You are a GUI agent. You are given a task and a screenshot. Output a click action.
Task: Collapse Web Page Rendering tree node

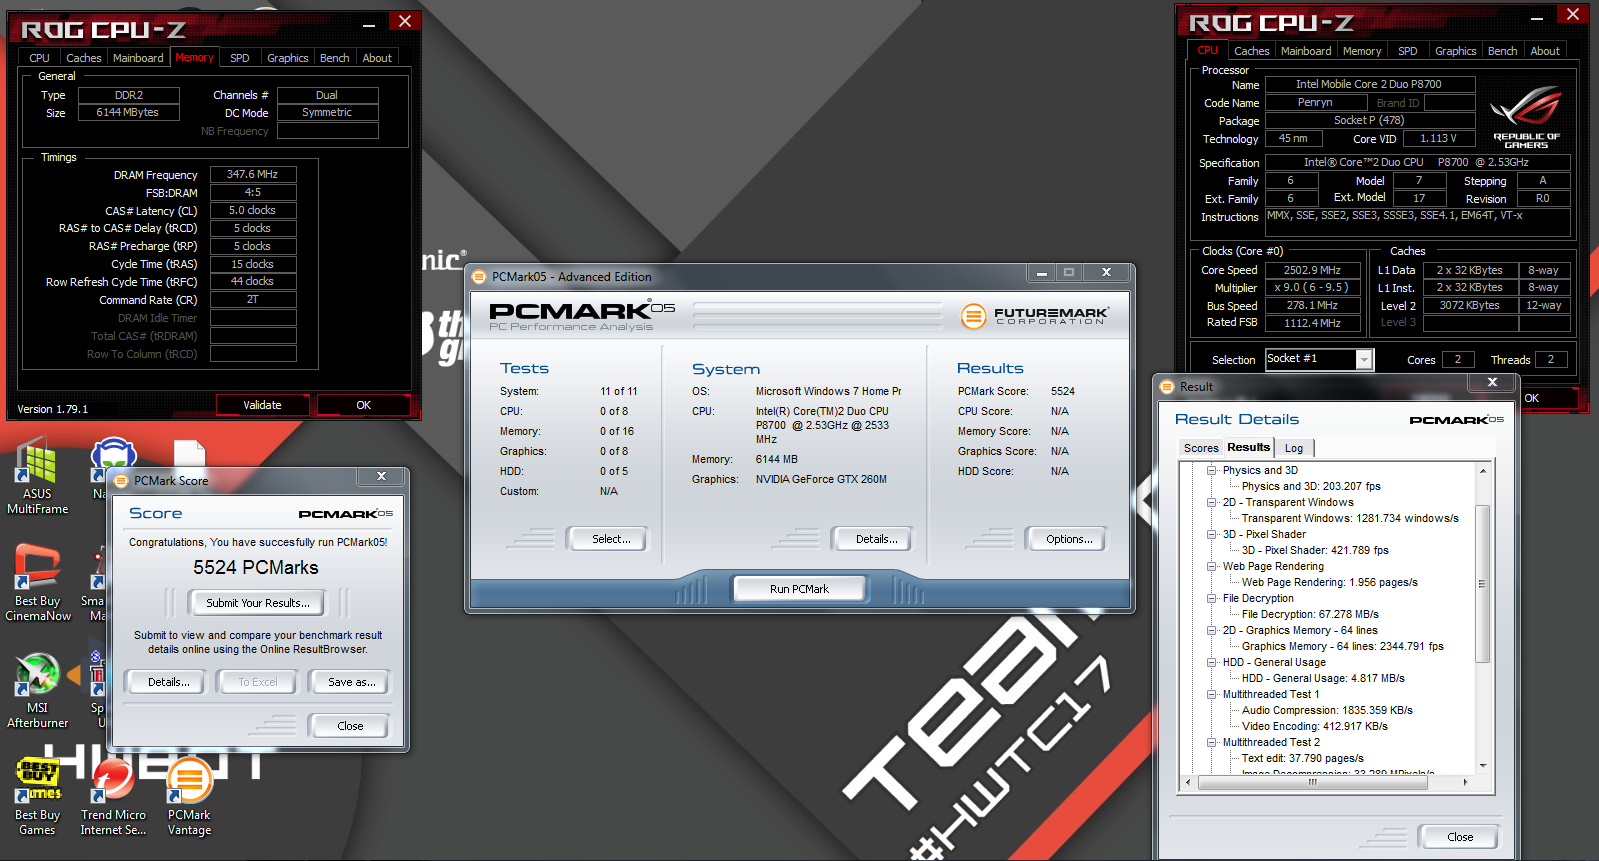click(1212, 566)
